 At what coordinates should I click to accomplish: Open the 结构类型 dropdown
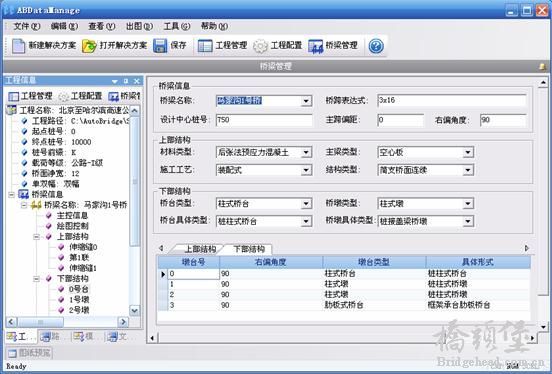(x=468, y=170)
